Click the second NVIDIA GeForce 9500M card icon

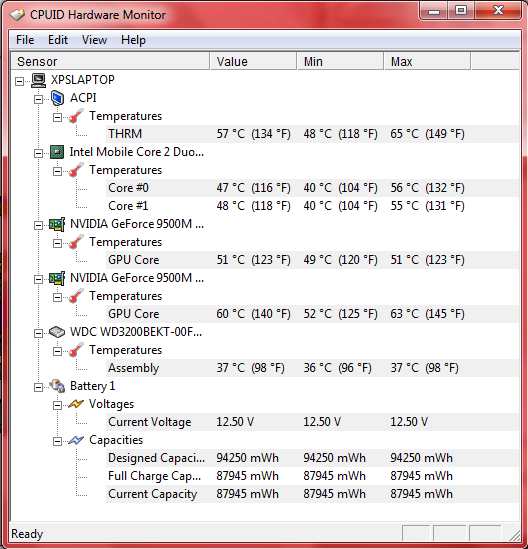(57, 278)
